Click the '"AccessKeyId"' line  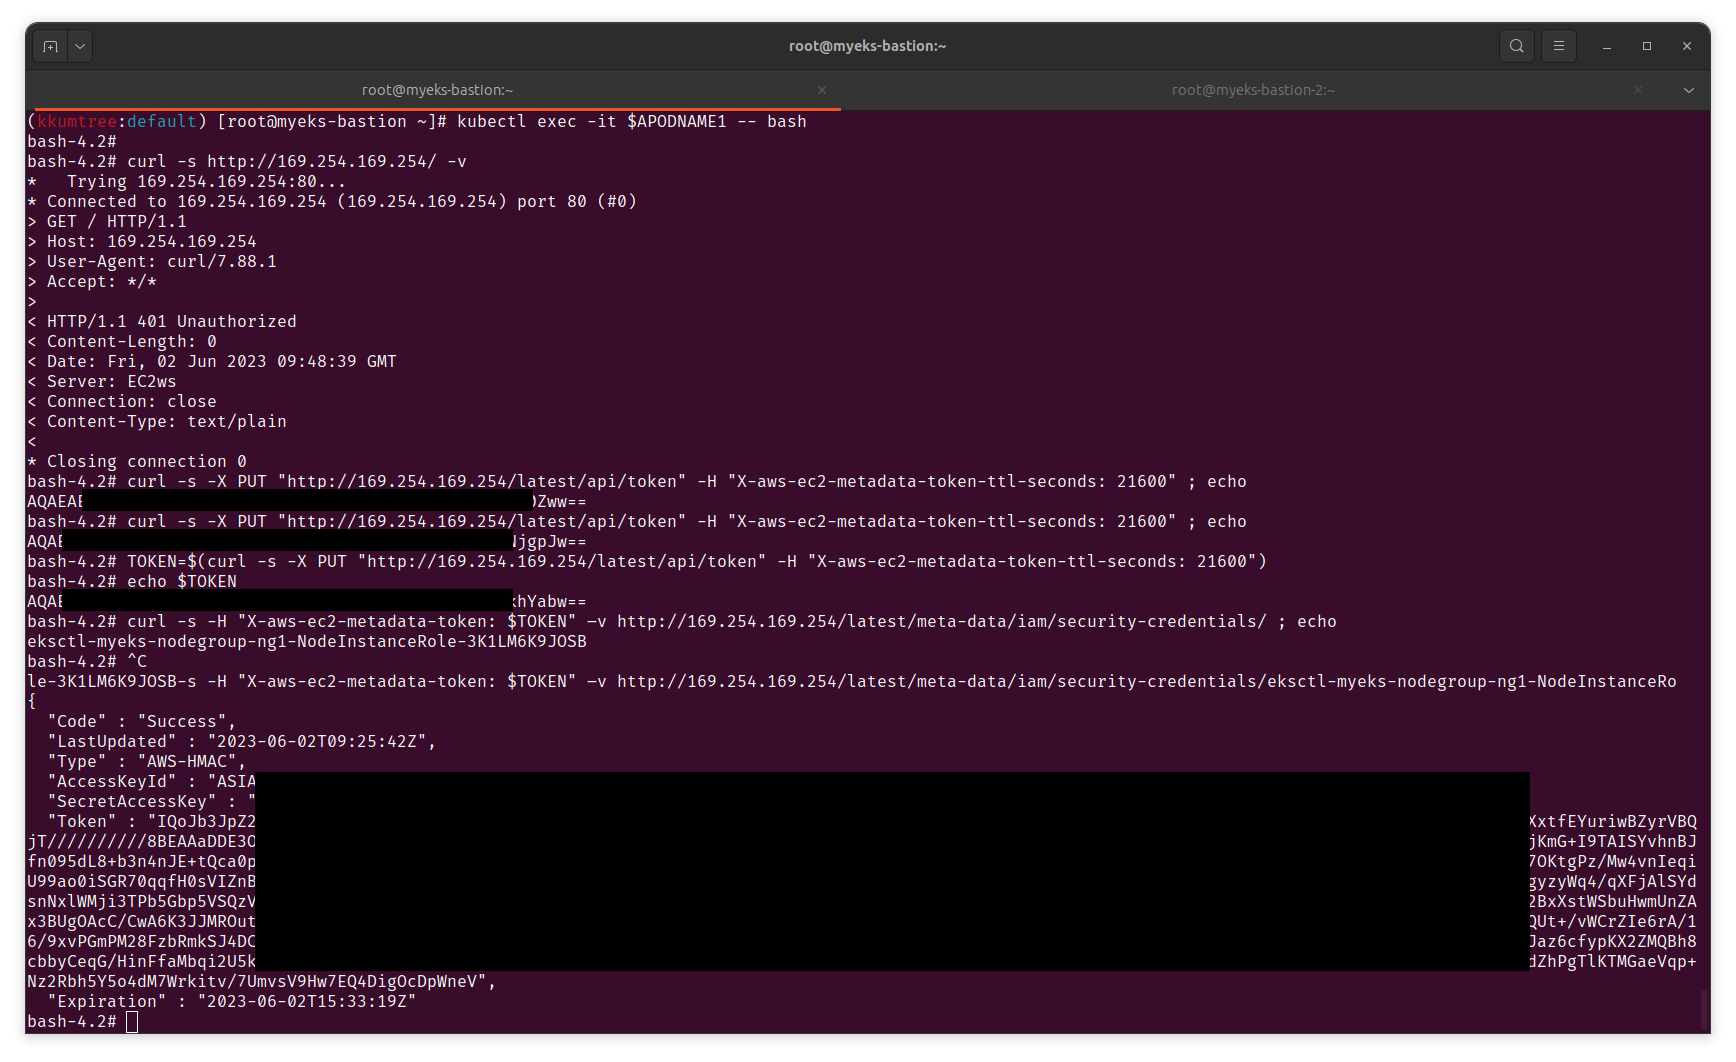click(x=152, y=781)
